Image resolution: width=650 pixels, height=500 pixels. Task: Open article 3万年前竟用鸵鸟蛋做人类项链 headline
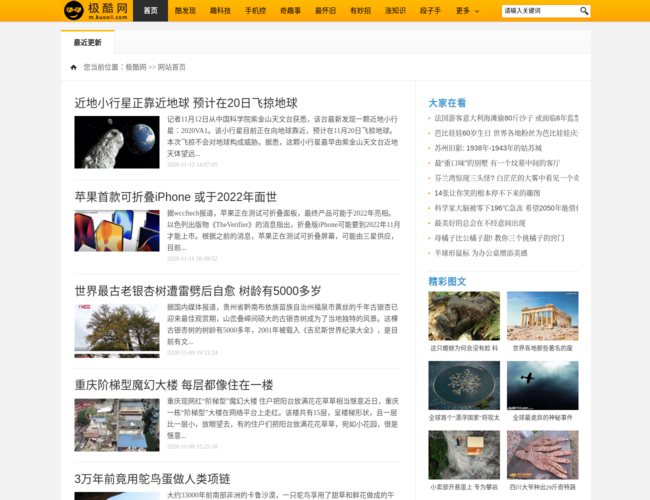point(153,479)
